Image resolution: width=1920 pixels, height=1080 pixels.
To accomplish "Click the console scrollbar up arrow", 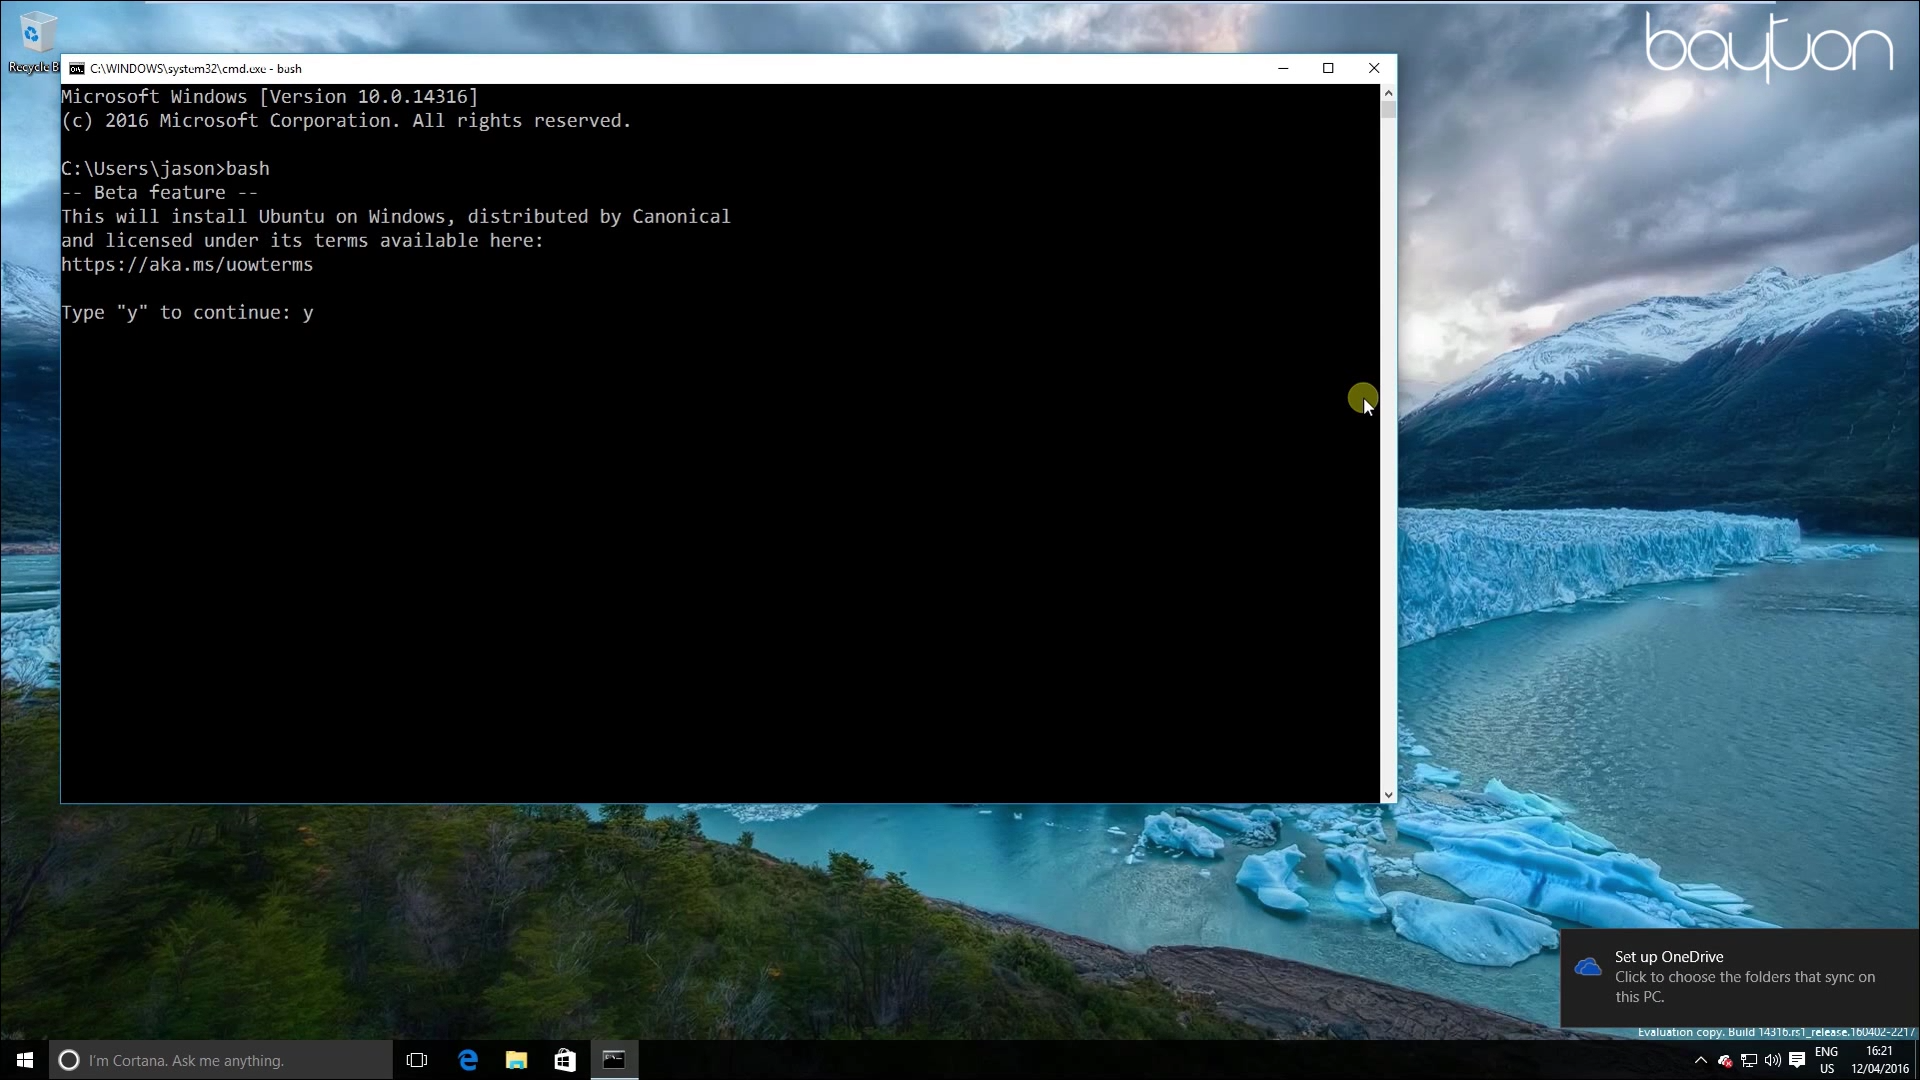I will [x=1388, y=93].
